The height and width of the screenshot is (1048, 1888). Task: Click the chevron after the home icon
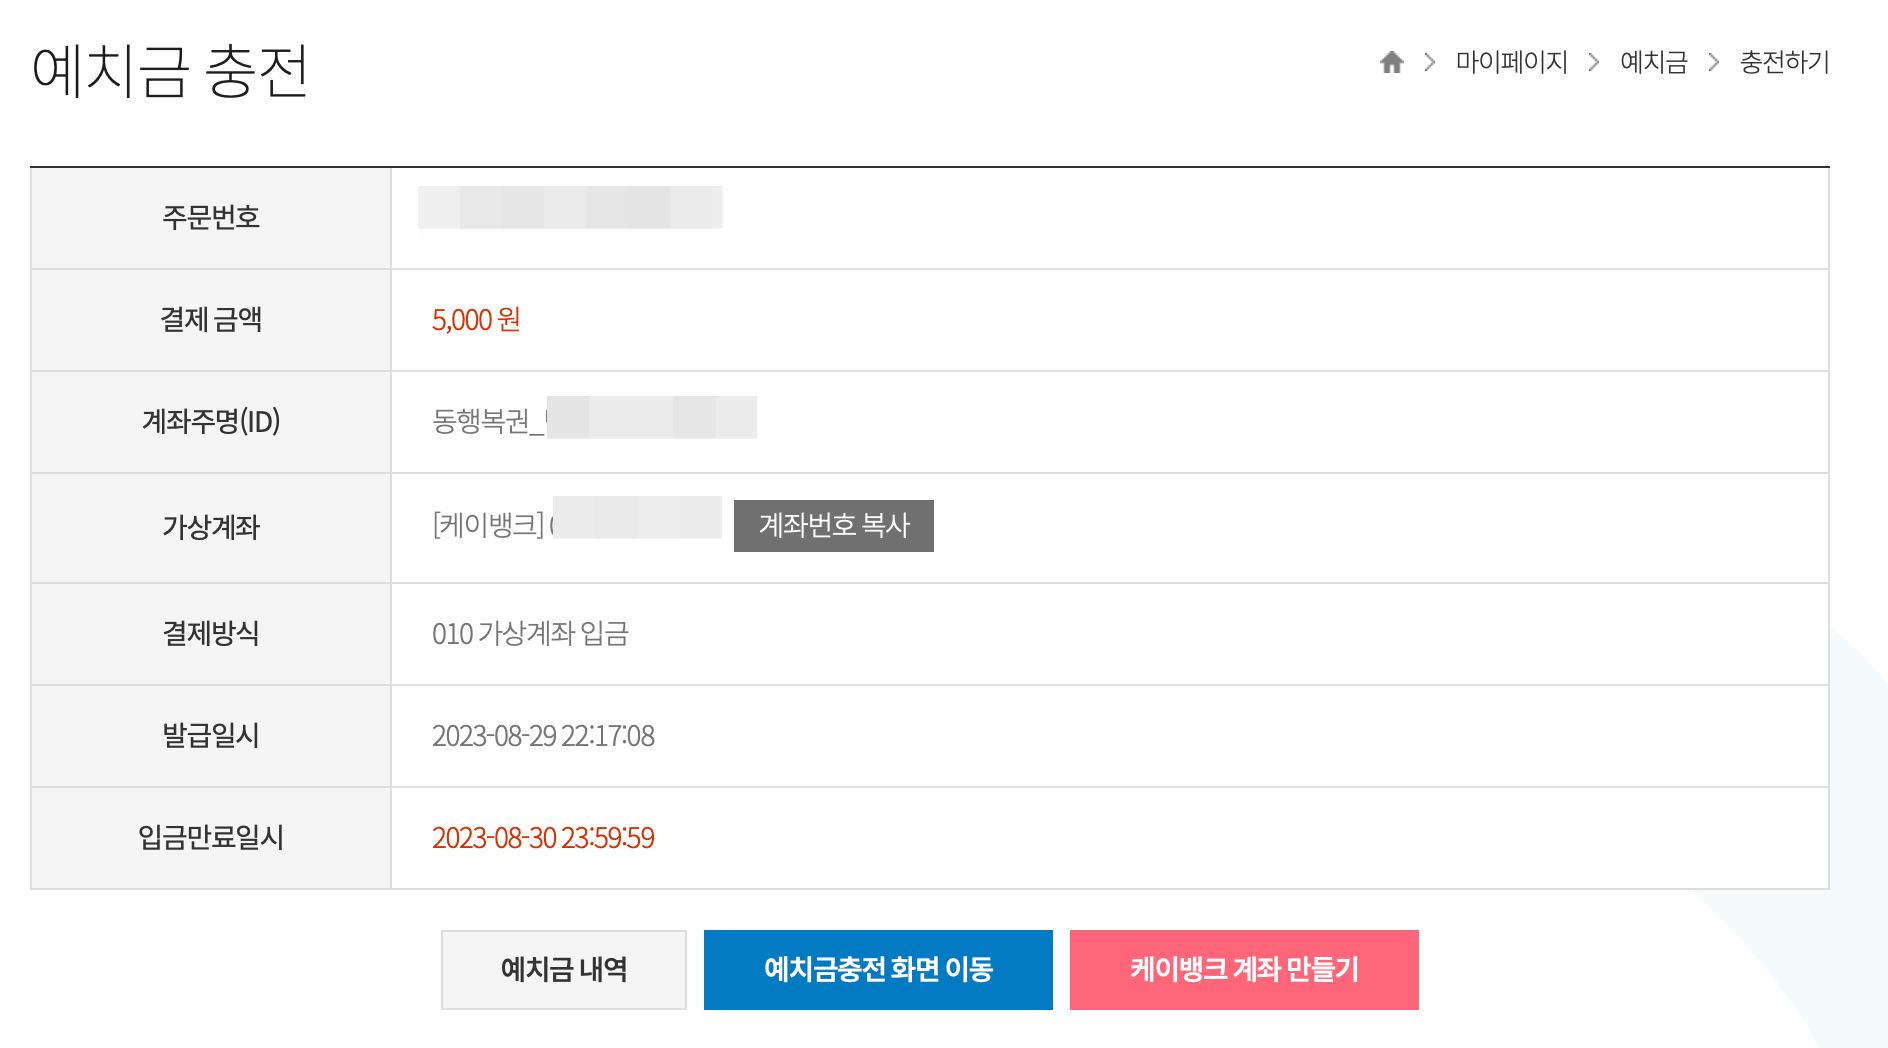[x=1428, y=62]
